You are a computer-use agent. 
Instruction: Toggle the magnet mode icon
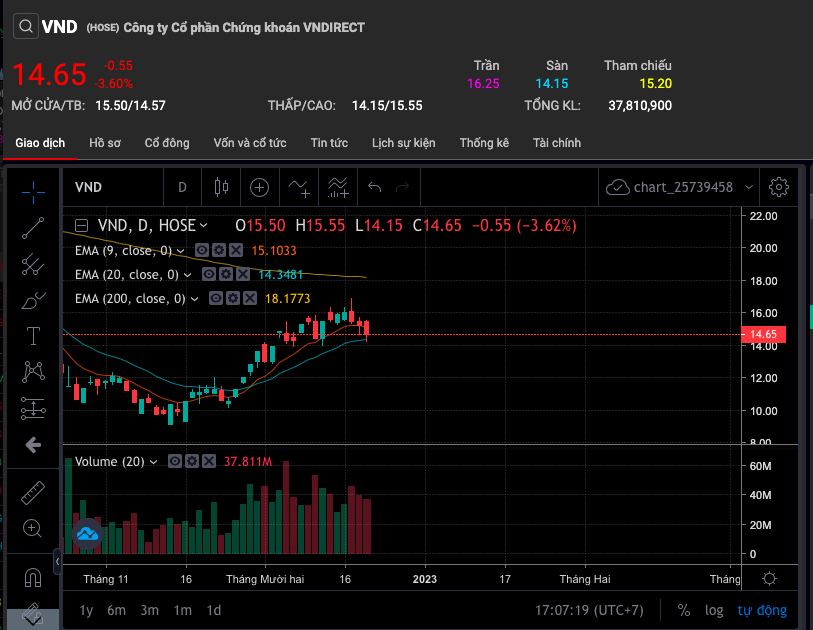point(33,578)
